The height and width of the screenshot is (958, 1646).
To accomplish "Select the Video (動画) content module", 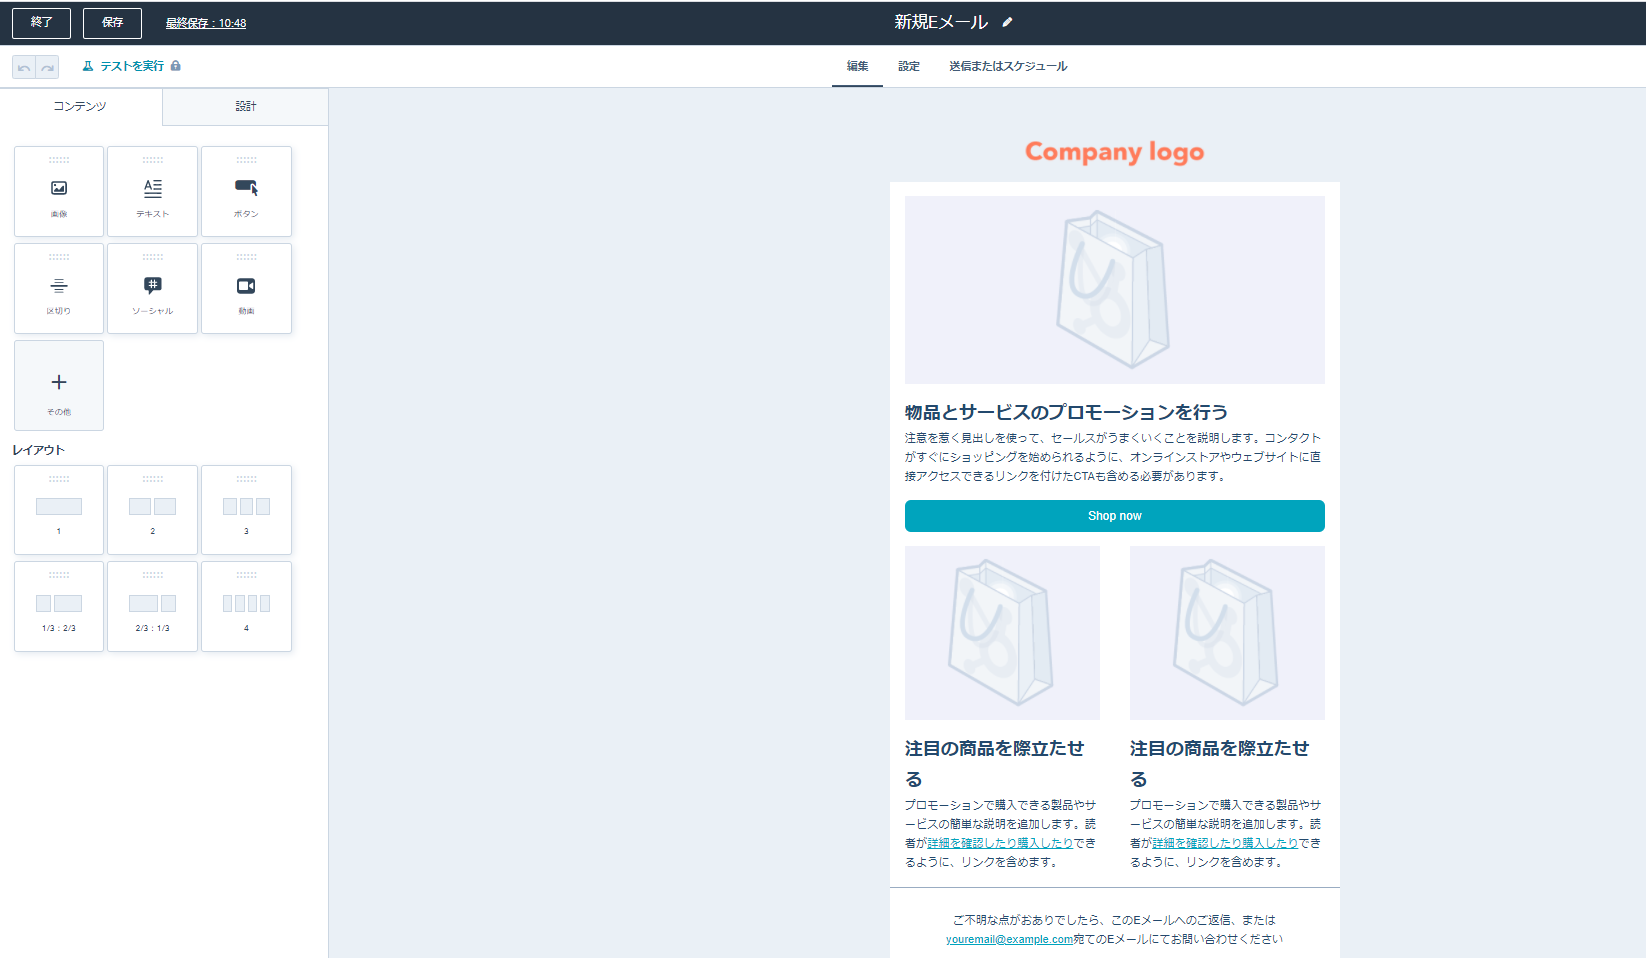I will click(246, 288).
